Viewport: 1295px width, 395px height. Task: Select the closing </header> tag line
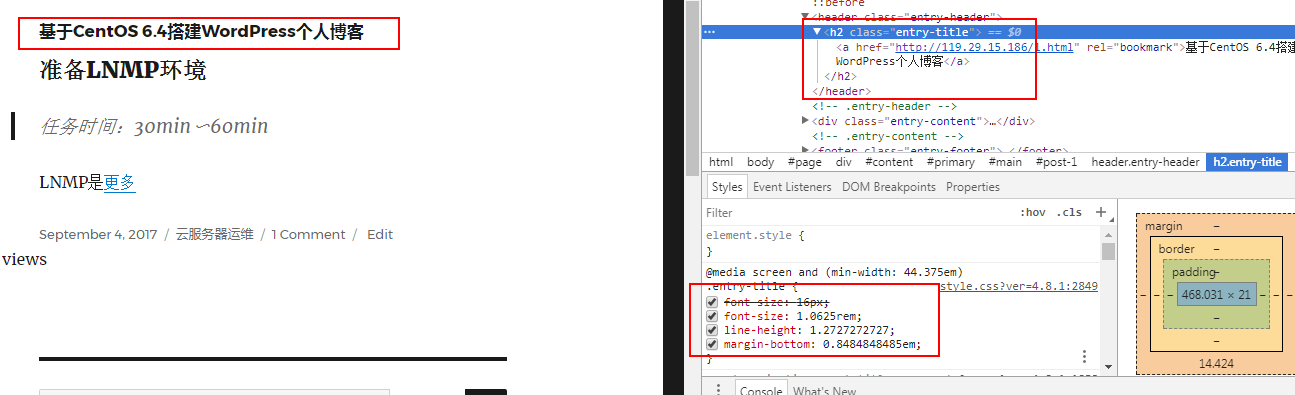click(x=841, y=91)
